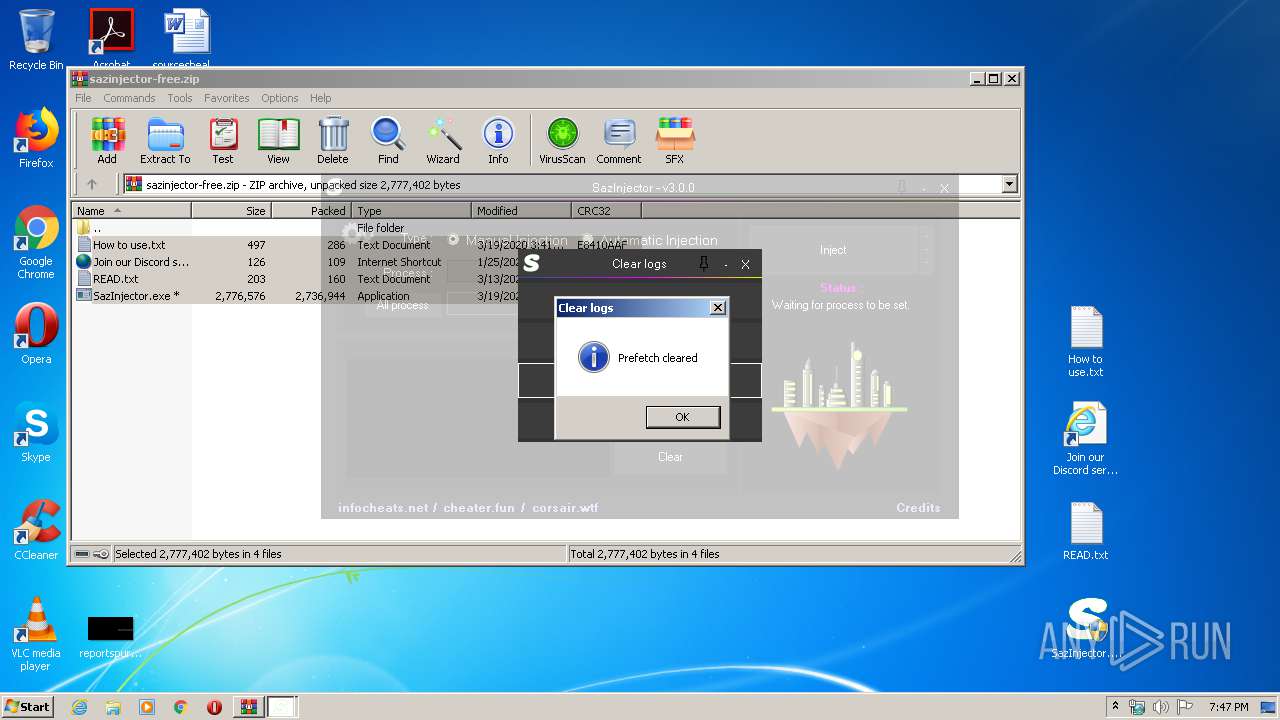This screenshot has height=720, width=1280.
Task: Click the pin icon on Clear logs window
Action: tap(704, 264)
